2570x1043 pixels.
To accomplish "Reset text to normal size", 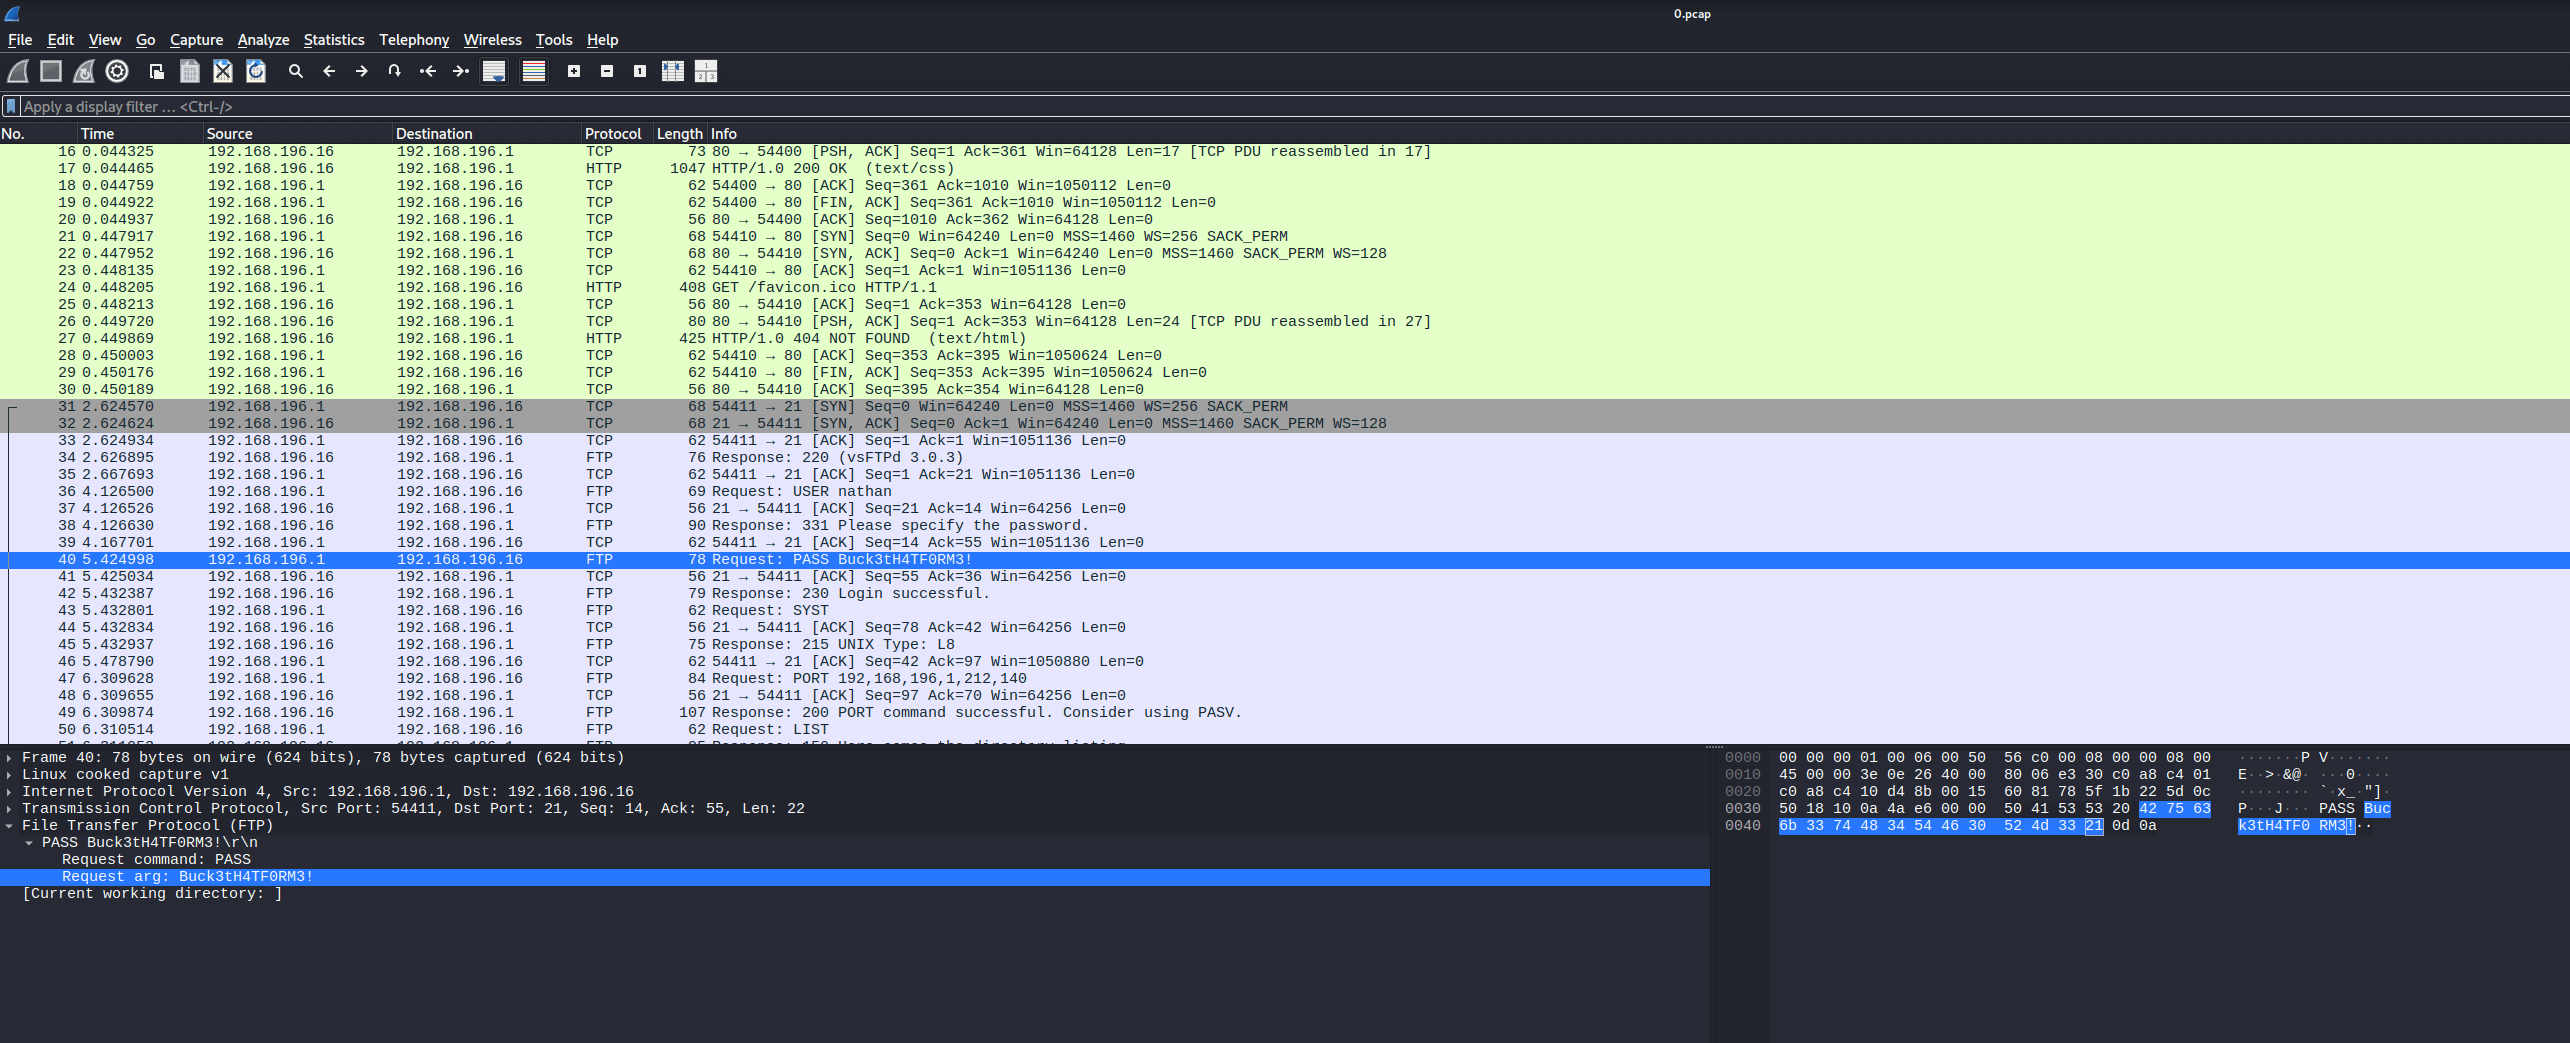I will click(640, 71).
